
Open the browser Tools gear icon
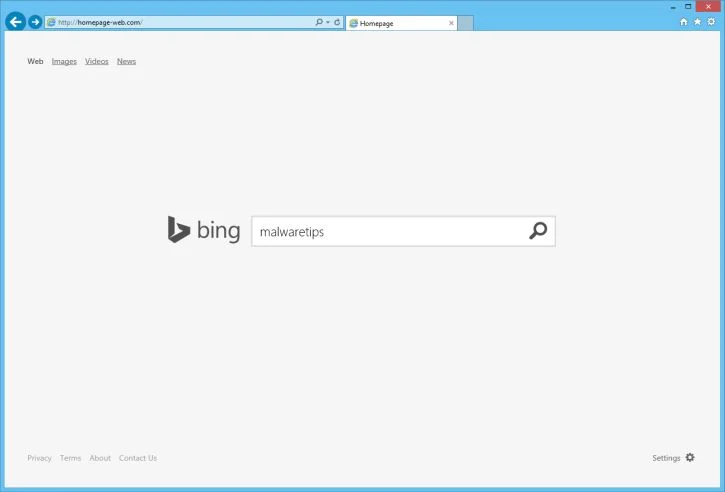click(711, 22)
